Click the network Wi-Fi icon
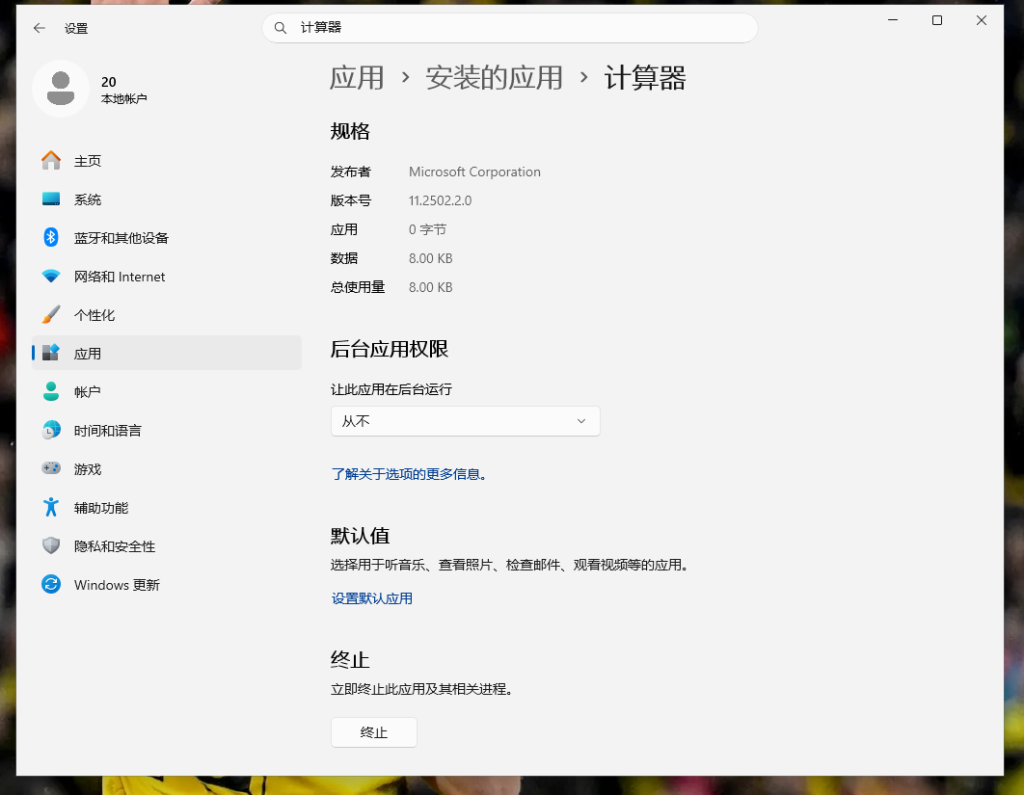The height and width of the screenshot is (795, 1024). 51,276
